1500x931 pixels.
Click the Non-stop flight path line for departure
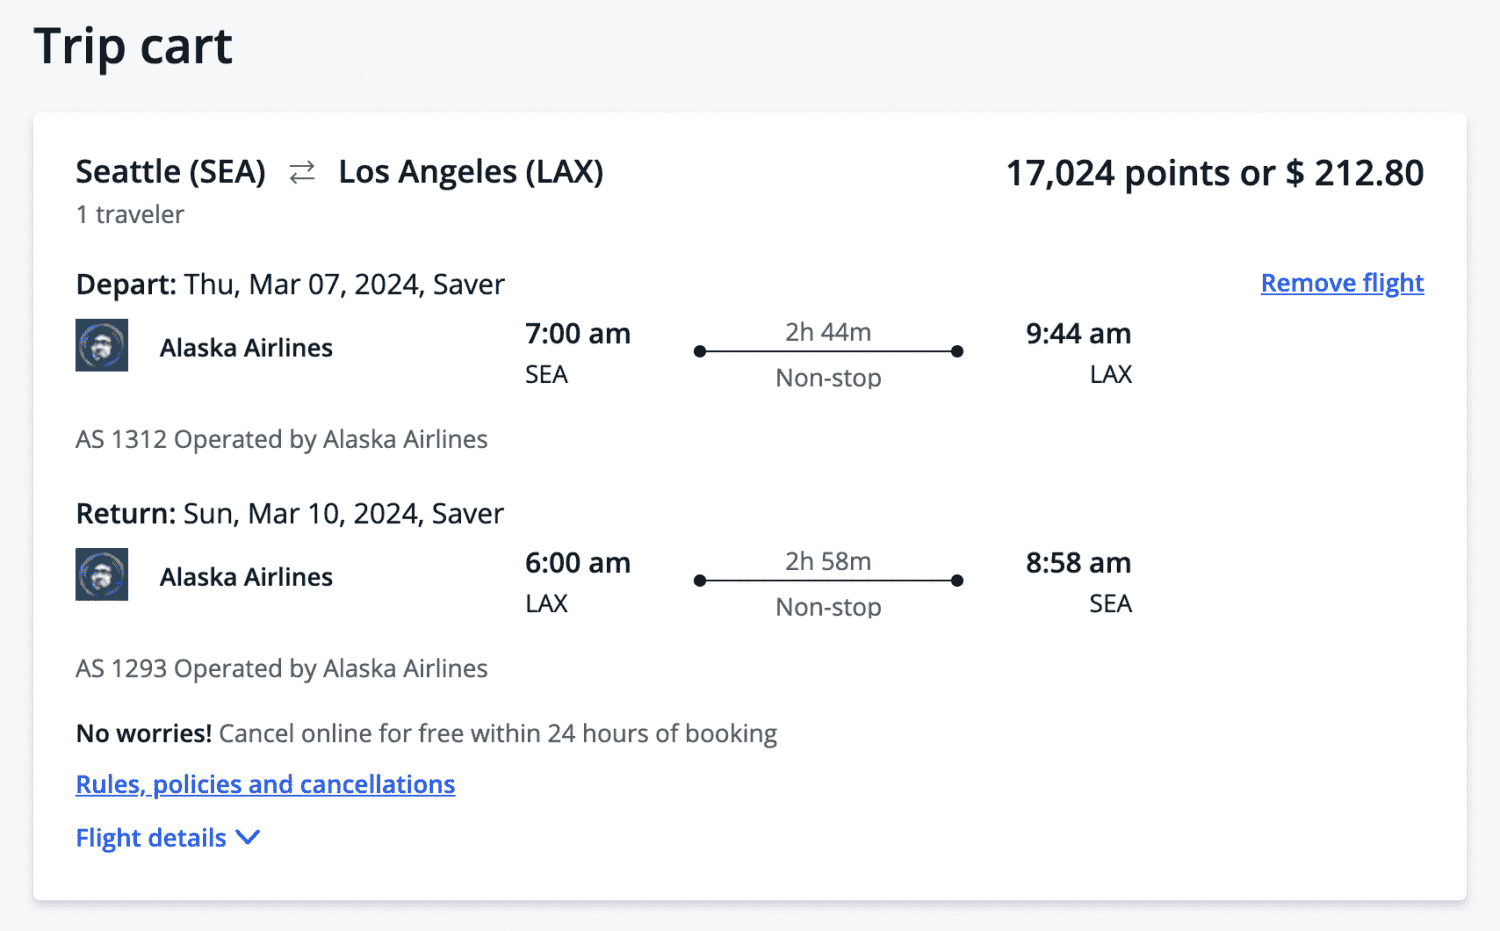(828, 351)
